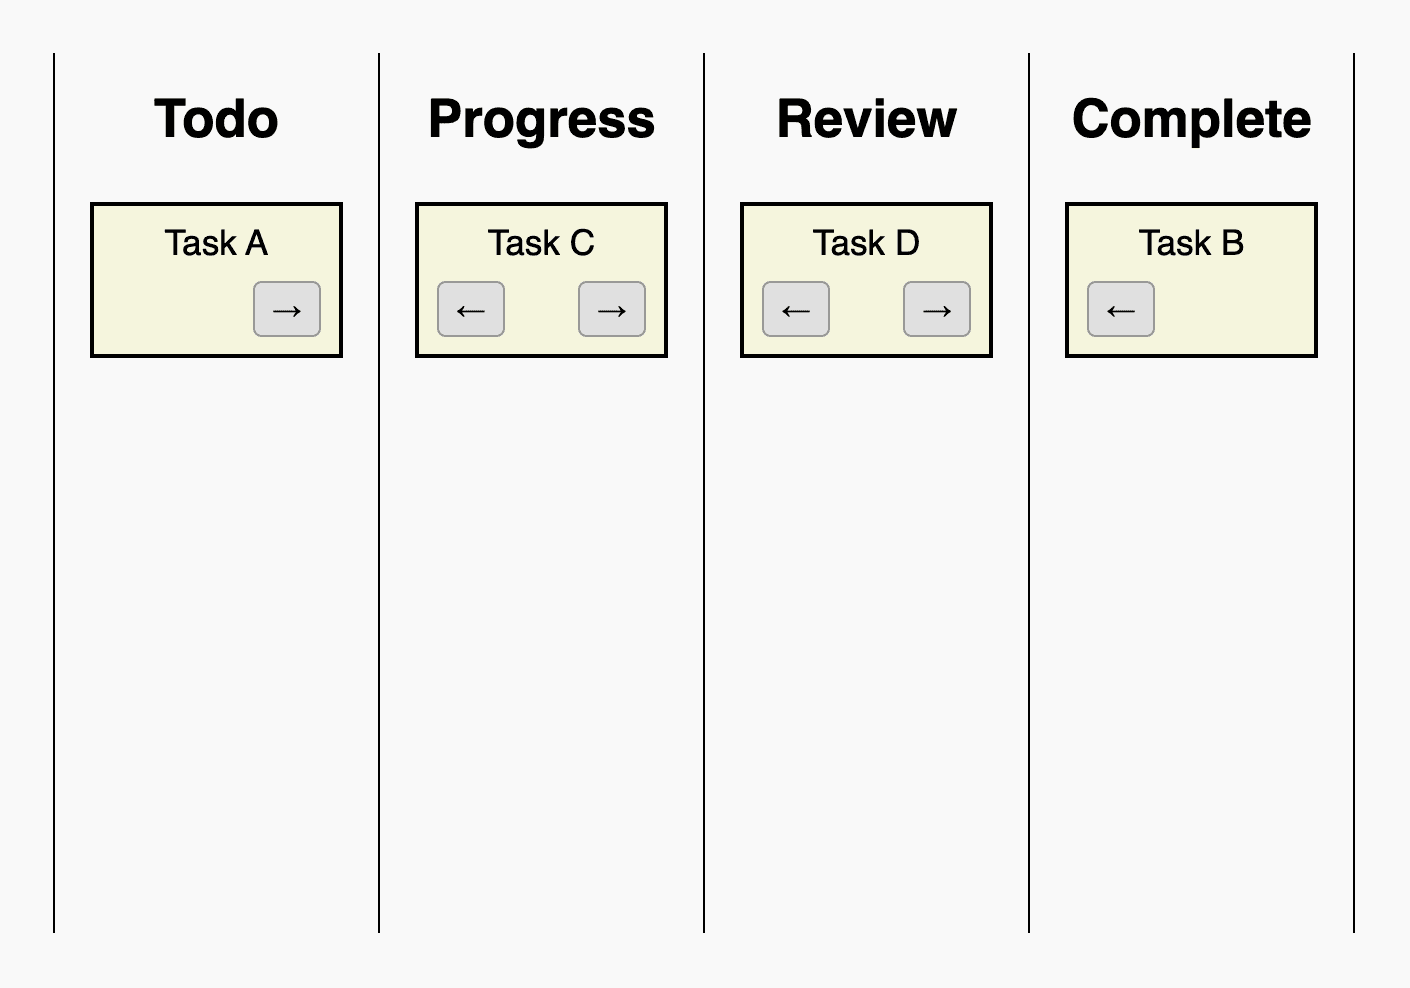The image size is (1410, 988).
Task: Click Task C's left arrow button
Action: 470,310
